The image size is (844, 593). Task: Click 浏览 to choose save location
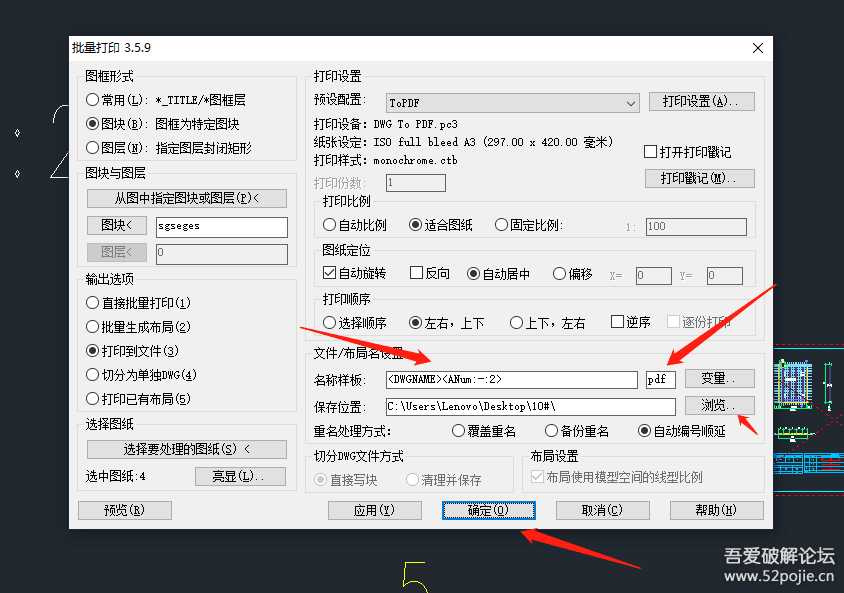pyautogui.click(x=720, y=405)
